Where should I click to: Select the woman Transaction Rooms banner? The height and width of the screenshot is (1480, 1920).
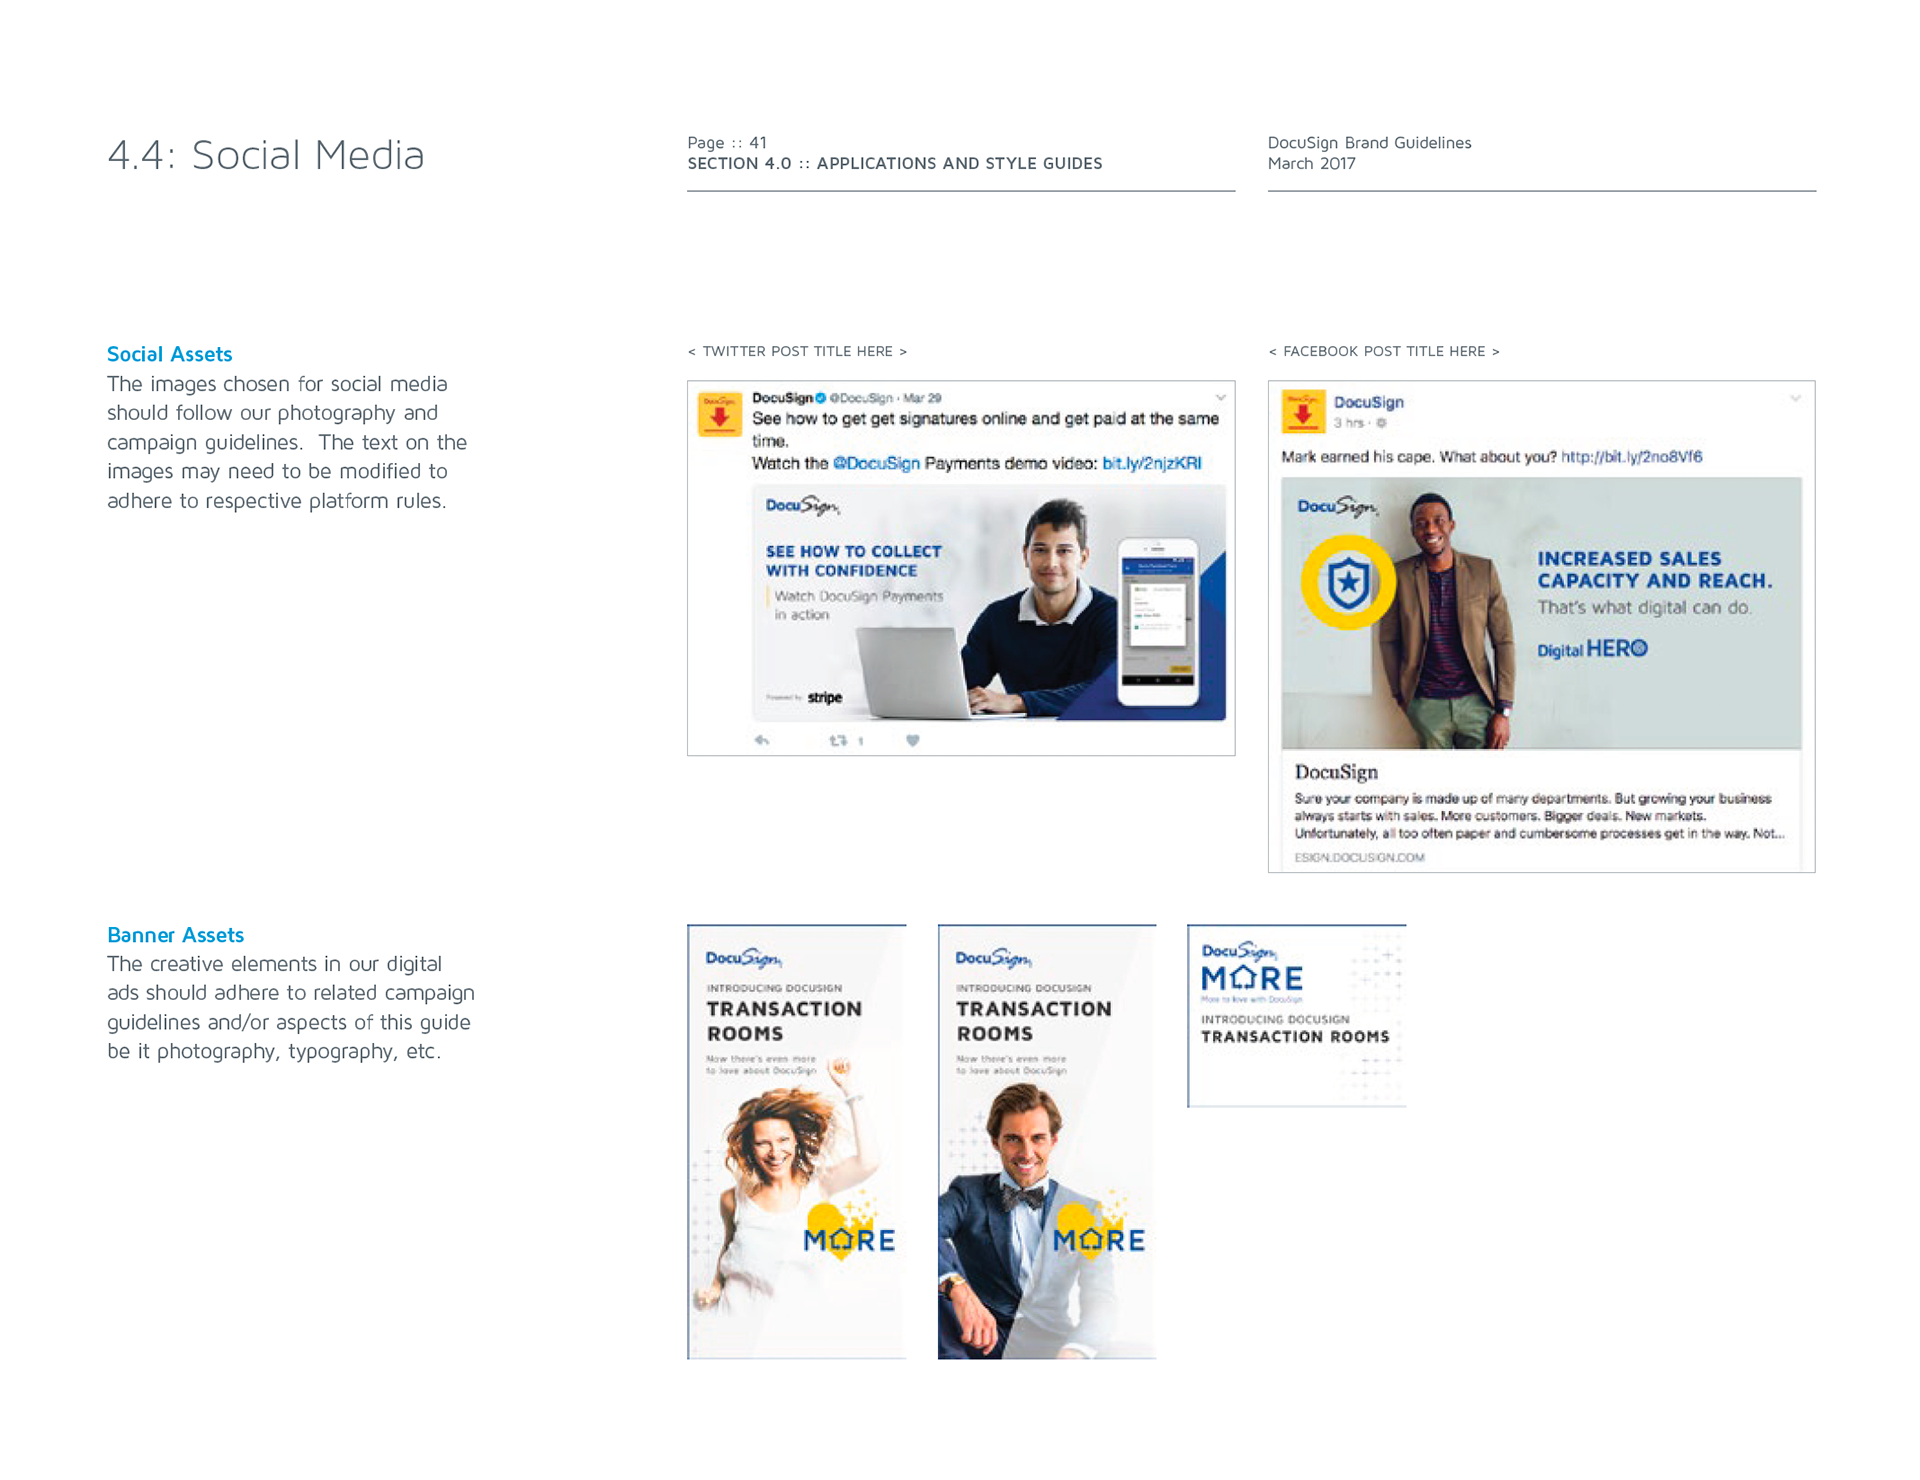click(797, 1141)
